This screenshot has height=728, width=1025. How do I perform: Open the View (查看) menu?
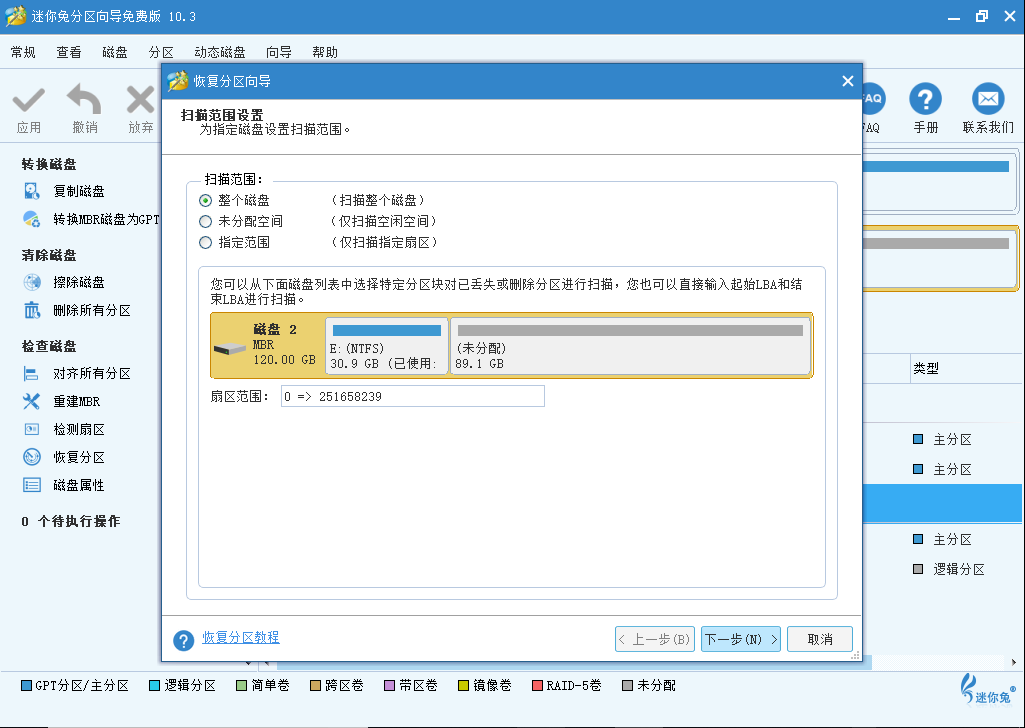69,52
